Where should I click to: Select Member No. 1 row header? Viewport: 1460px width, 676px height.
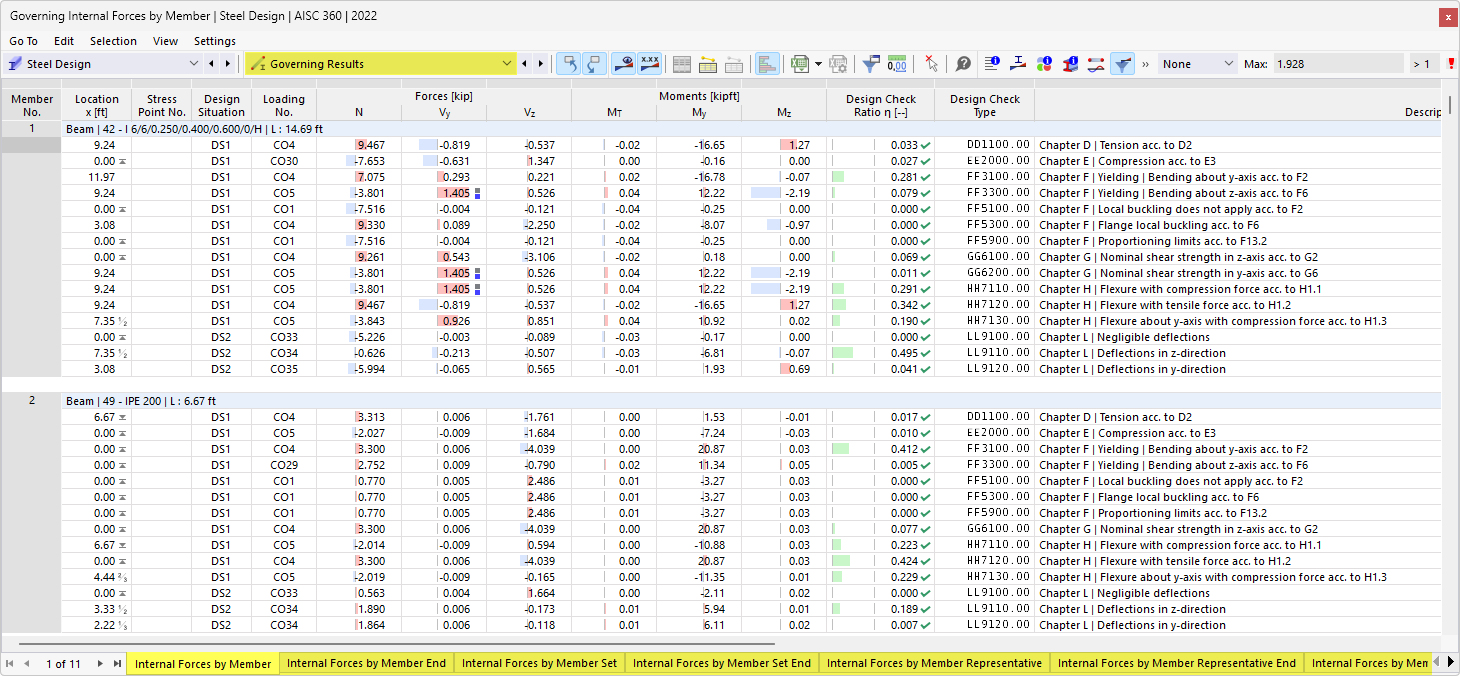pyautogui.click(x=31, y=129)
